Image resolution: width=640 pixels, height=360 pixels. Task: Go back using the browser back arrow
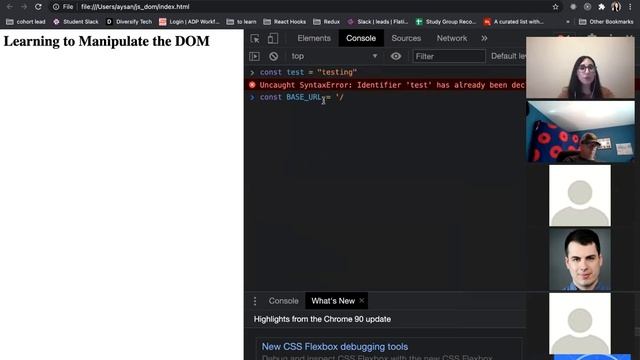[9, 7]
